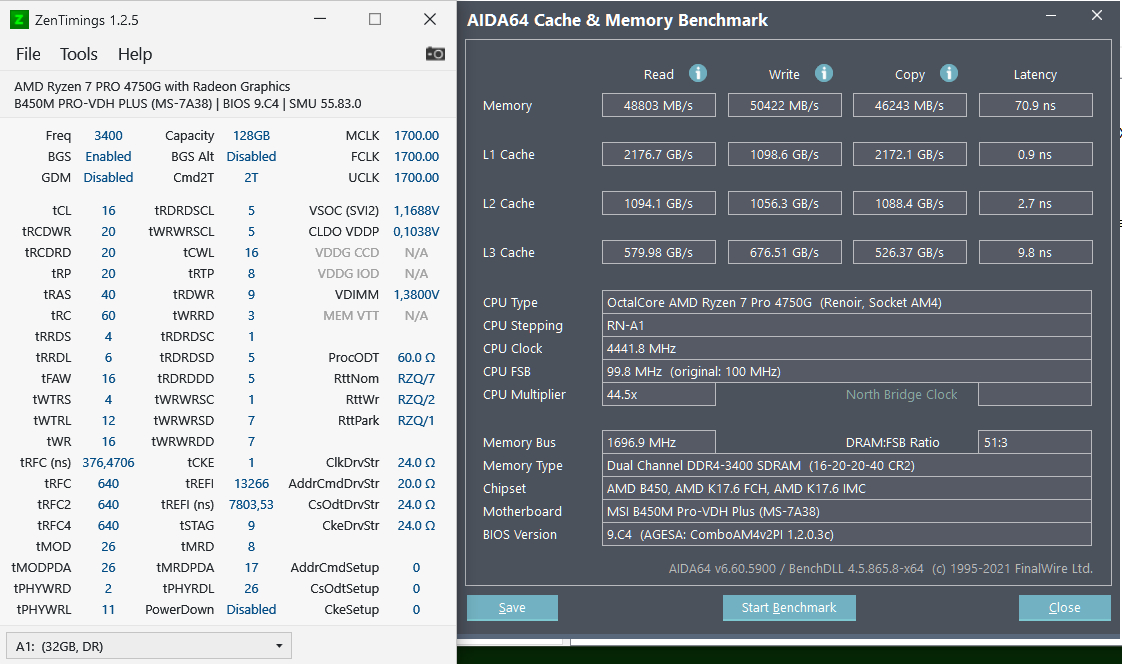Open the Tools menu
Image resolution: width=1122 pixels, height=664 pixels.
79,54
